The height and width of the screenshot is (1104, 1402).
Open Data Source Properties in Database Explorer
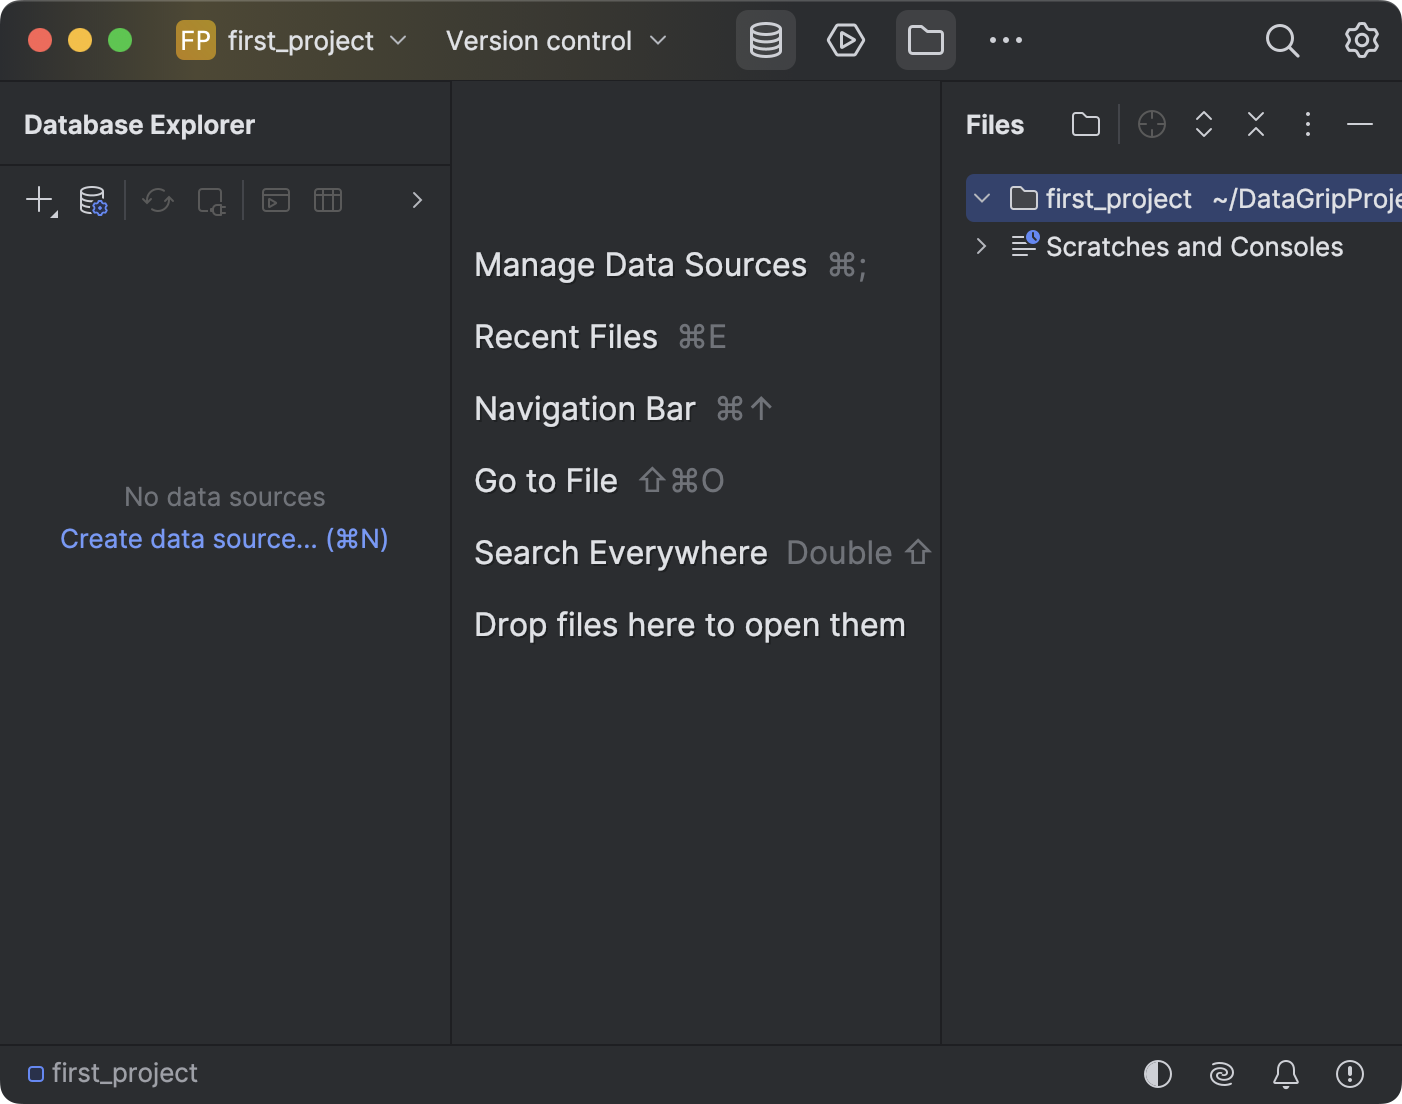tap(93, 200)
